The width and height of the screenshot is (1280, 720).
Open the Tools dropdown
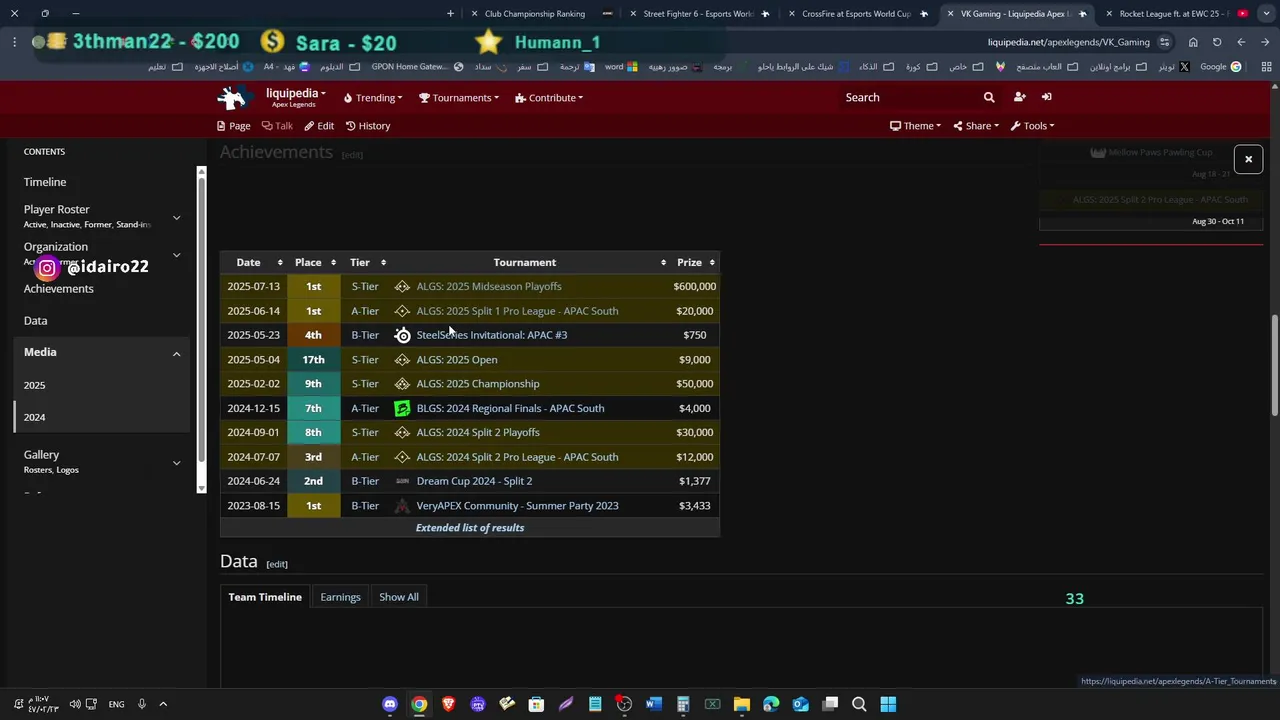(1032, 126)
